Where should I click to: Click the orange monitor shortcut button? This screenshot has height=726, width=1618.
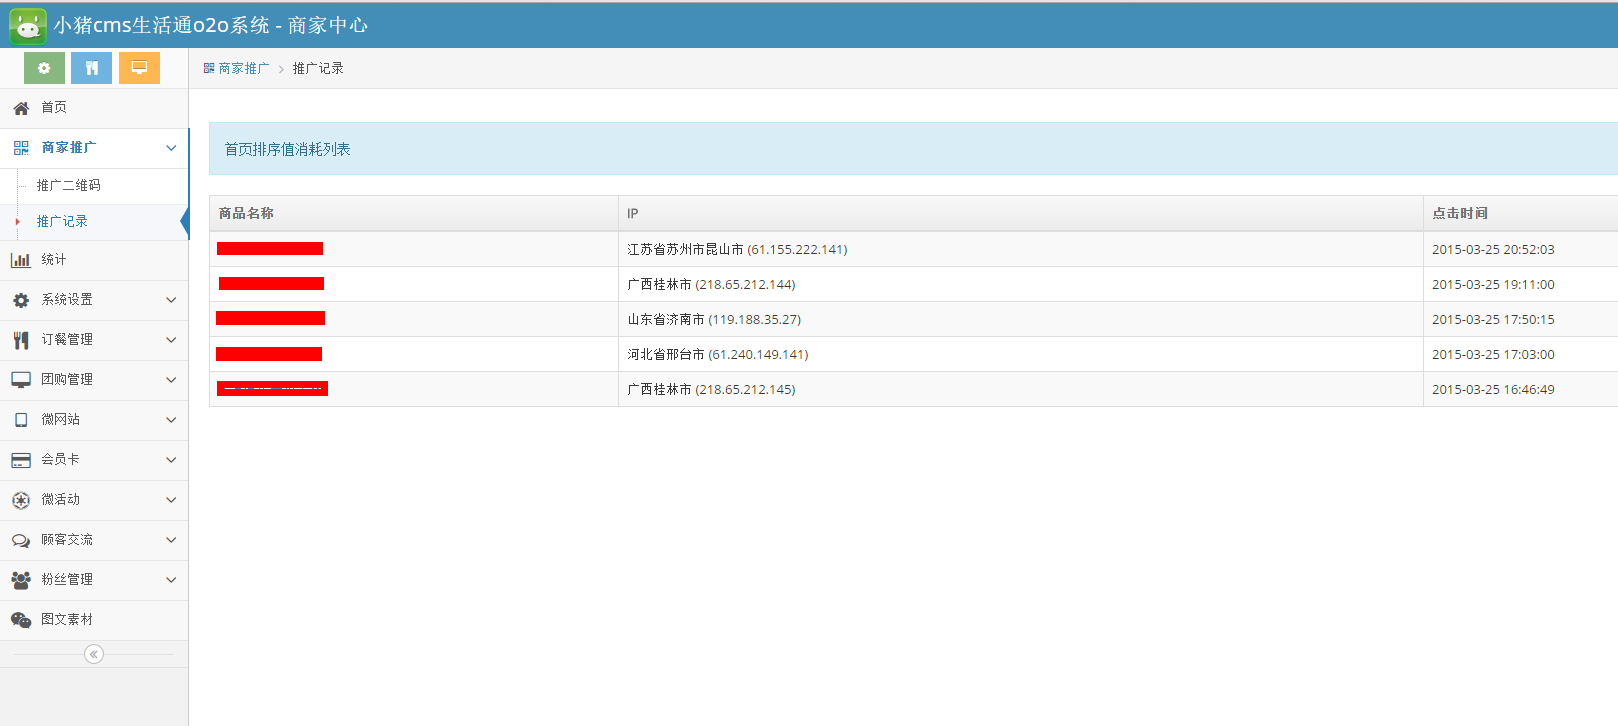tap(139, 68)
